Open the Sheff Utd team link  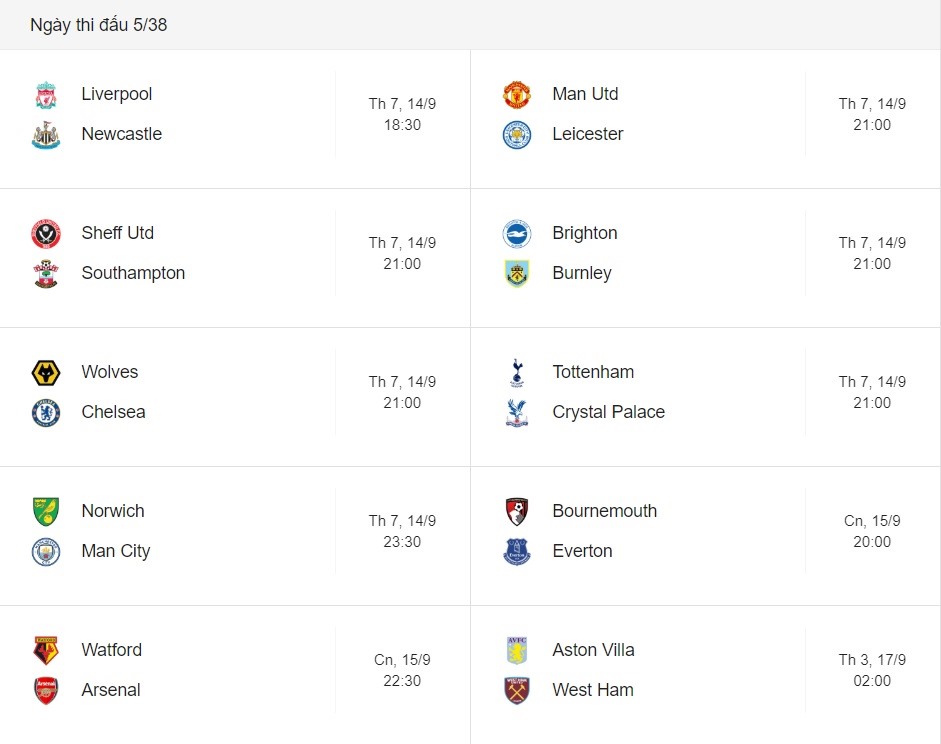[118, 233]
